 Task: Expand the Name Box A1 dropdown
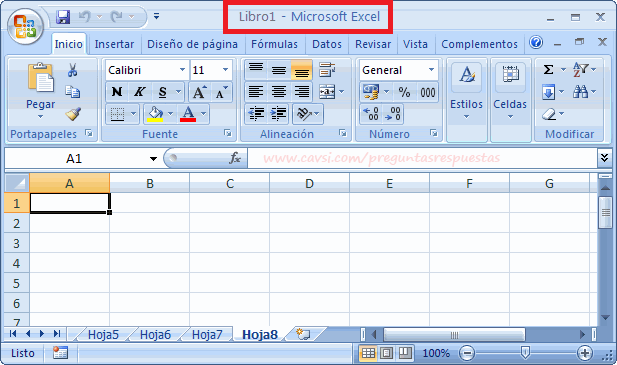coord(153,159)
